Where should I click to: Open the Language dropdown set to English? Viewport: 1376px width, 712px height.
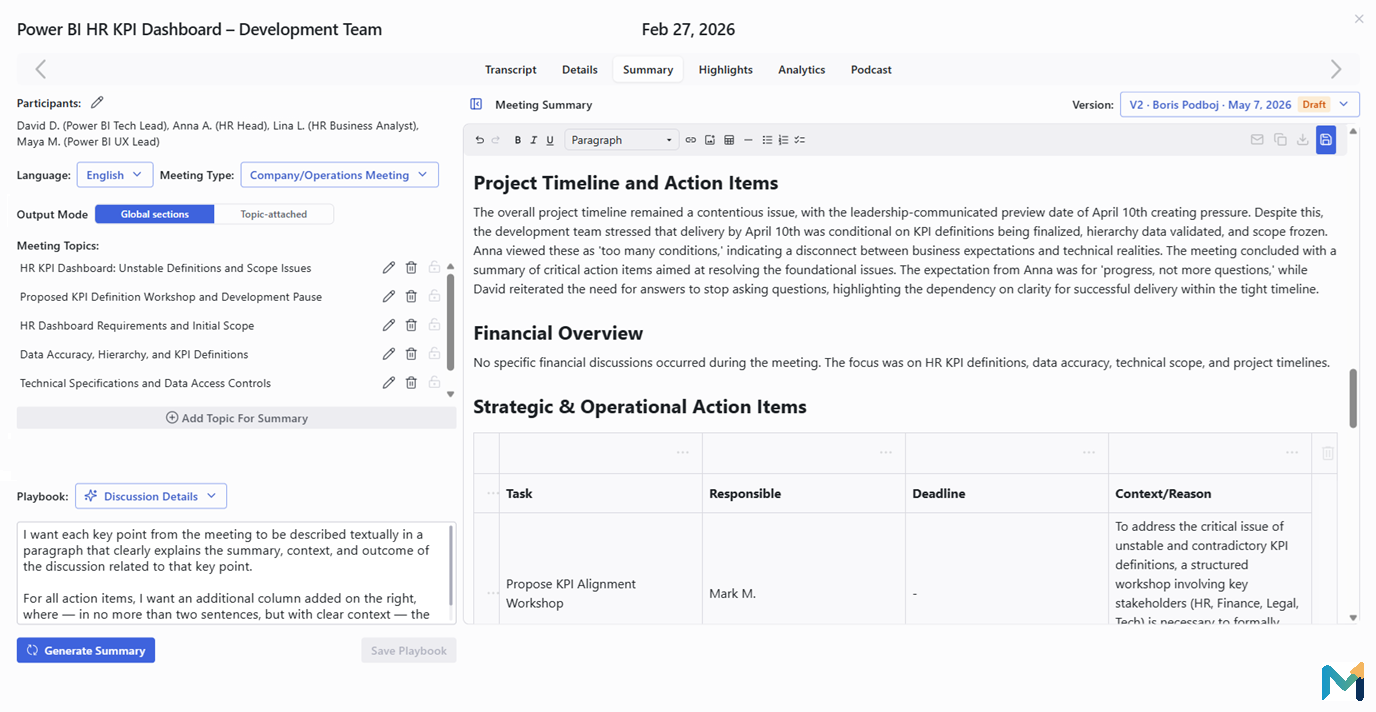pos(115,175)
